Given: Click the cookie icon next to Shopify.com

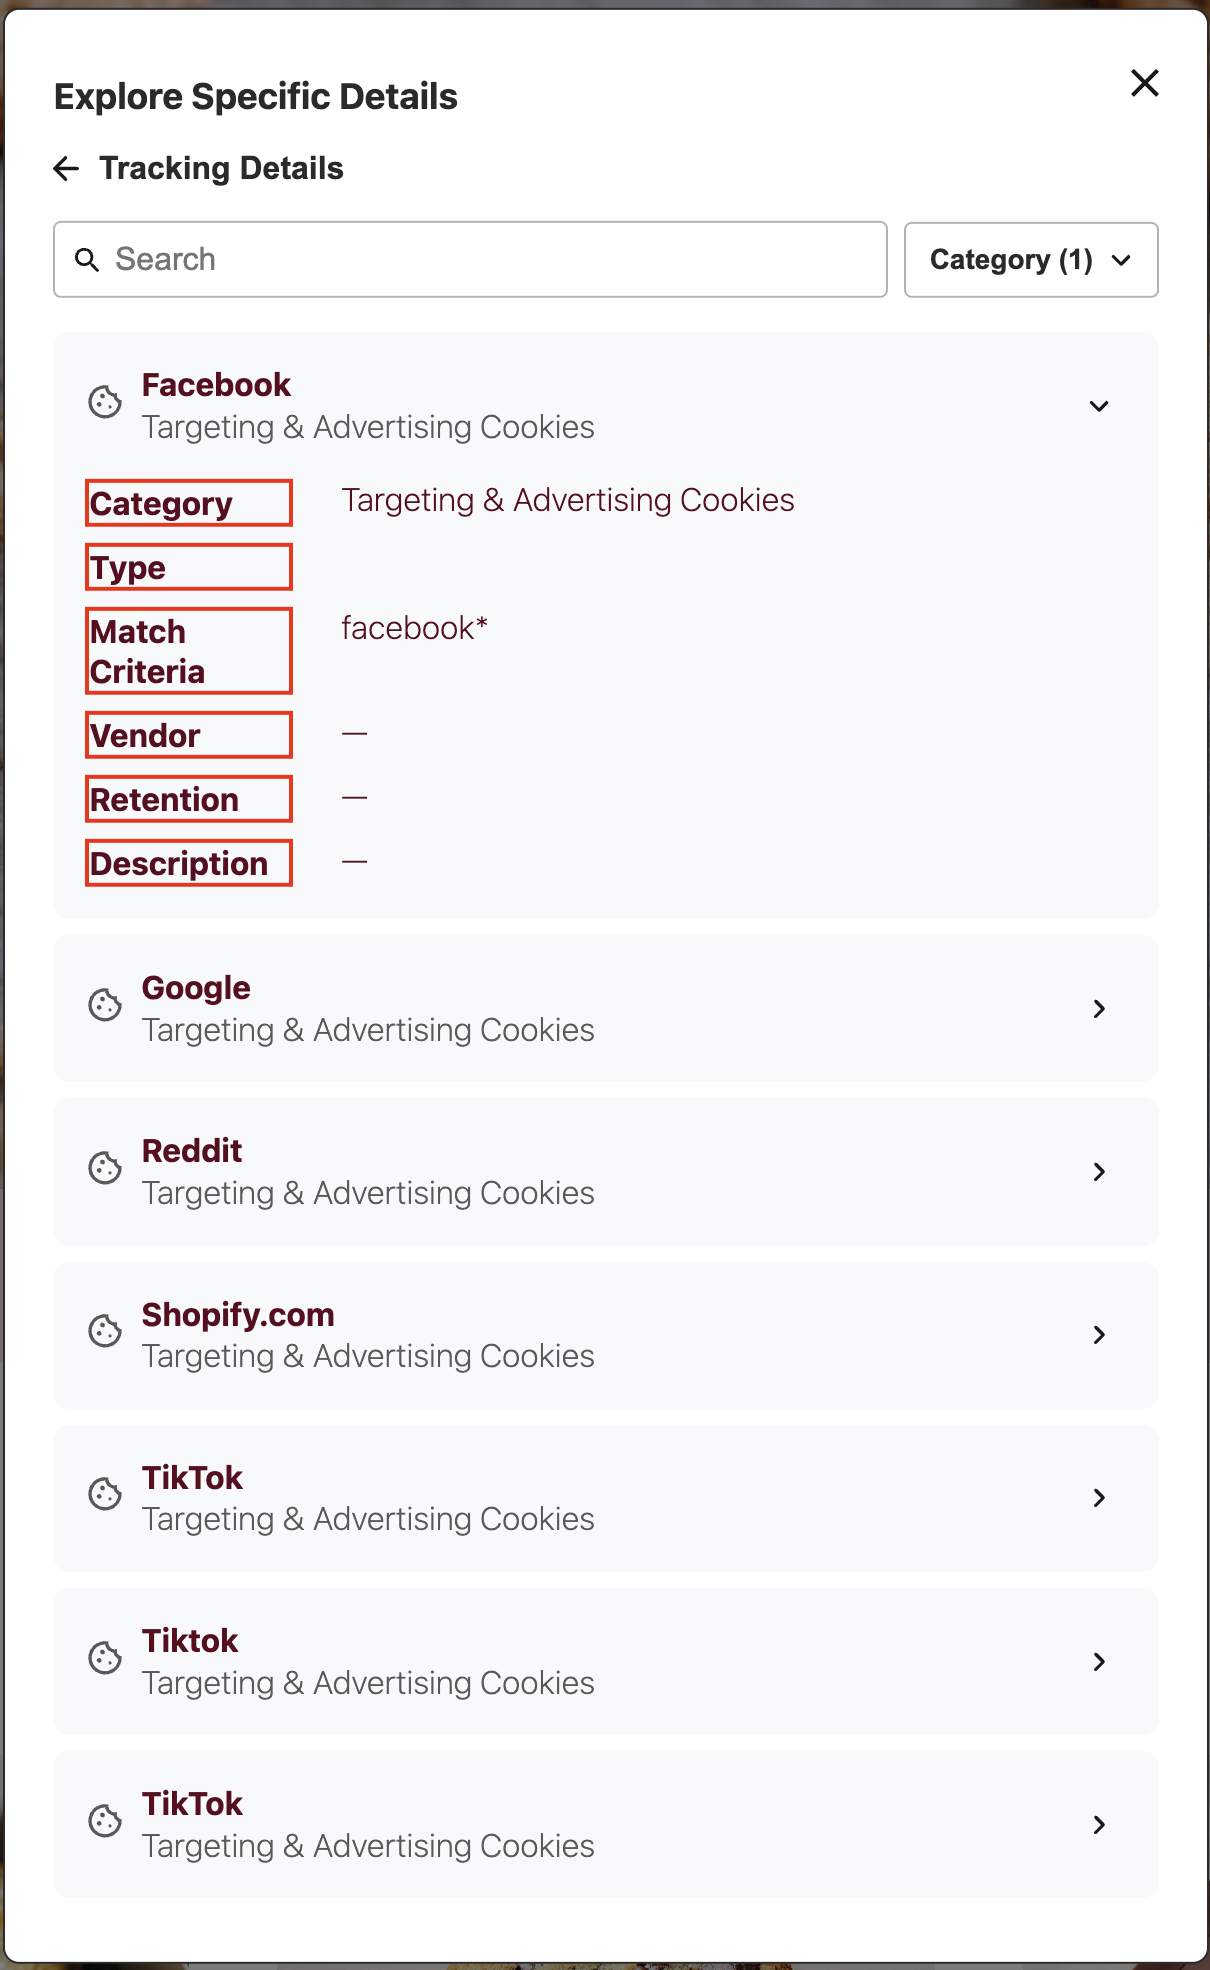Looking at the screenshot, I should click(x=105, y=1331).
